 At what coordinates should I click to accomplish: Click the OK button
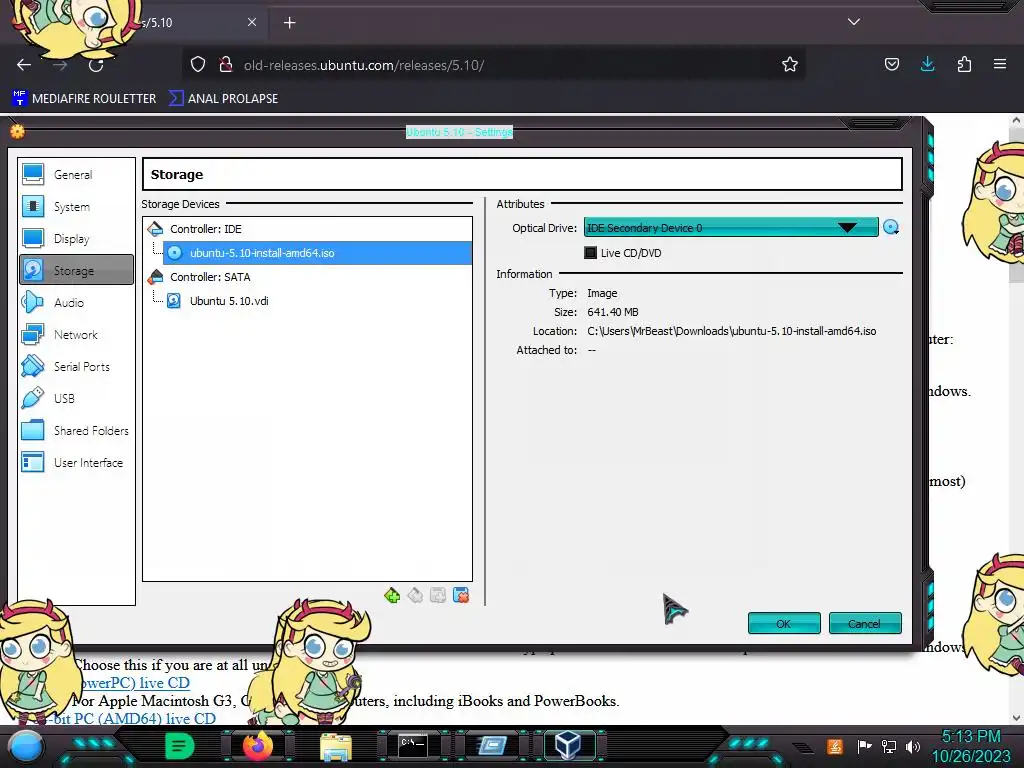(x=784, y=623)
